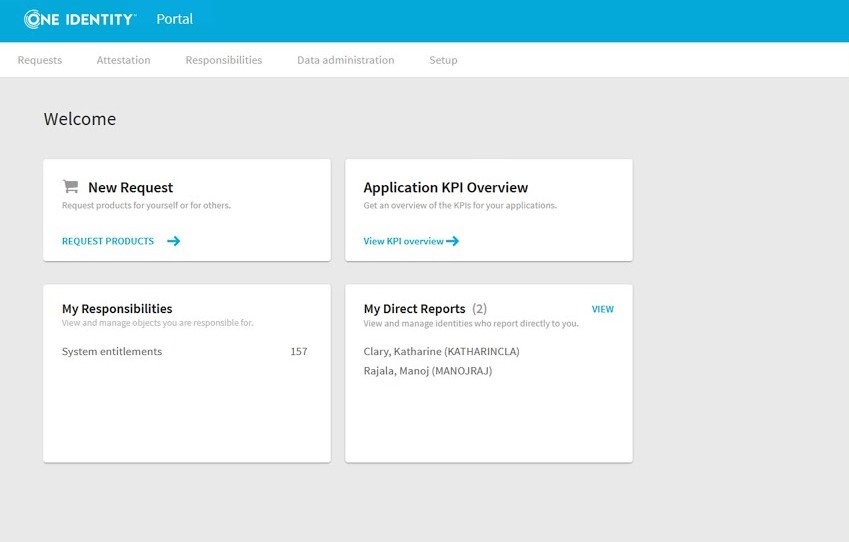The width and height of the screenshot is (849, 542).
Task: Click the arrow icon next to REQUEST PRODUCTS
Action: click(173, 241)
